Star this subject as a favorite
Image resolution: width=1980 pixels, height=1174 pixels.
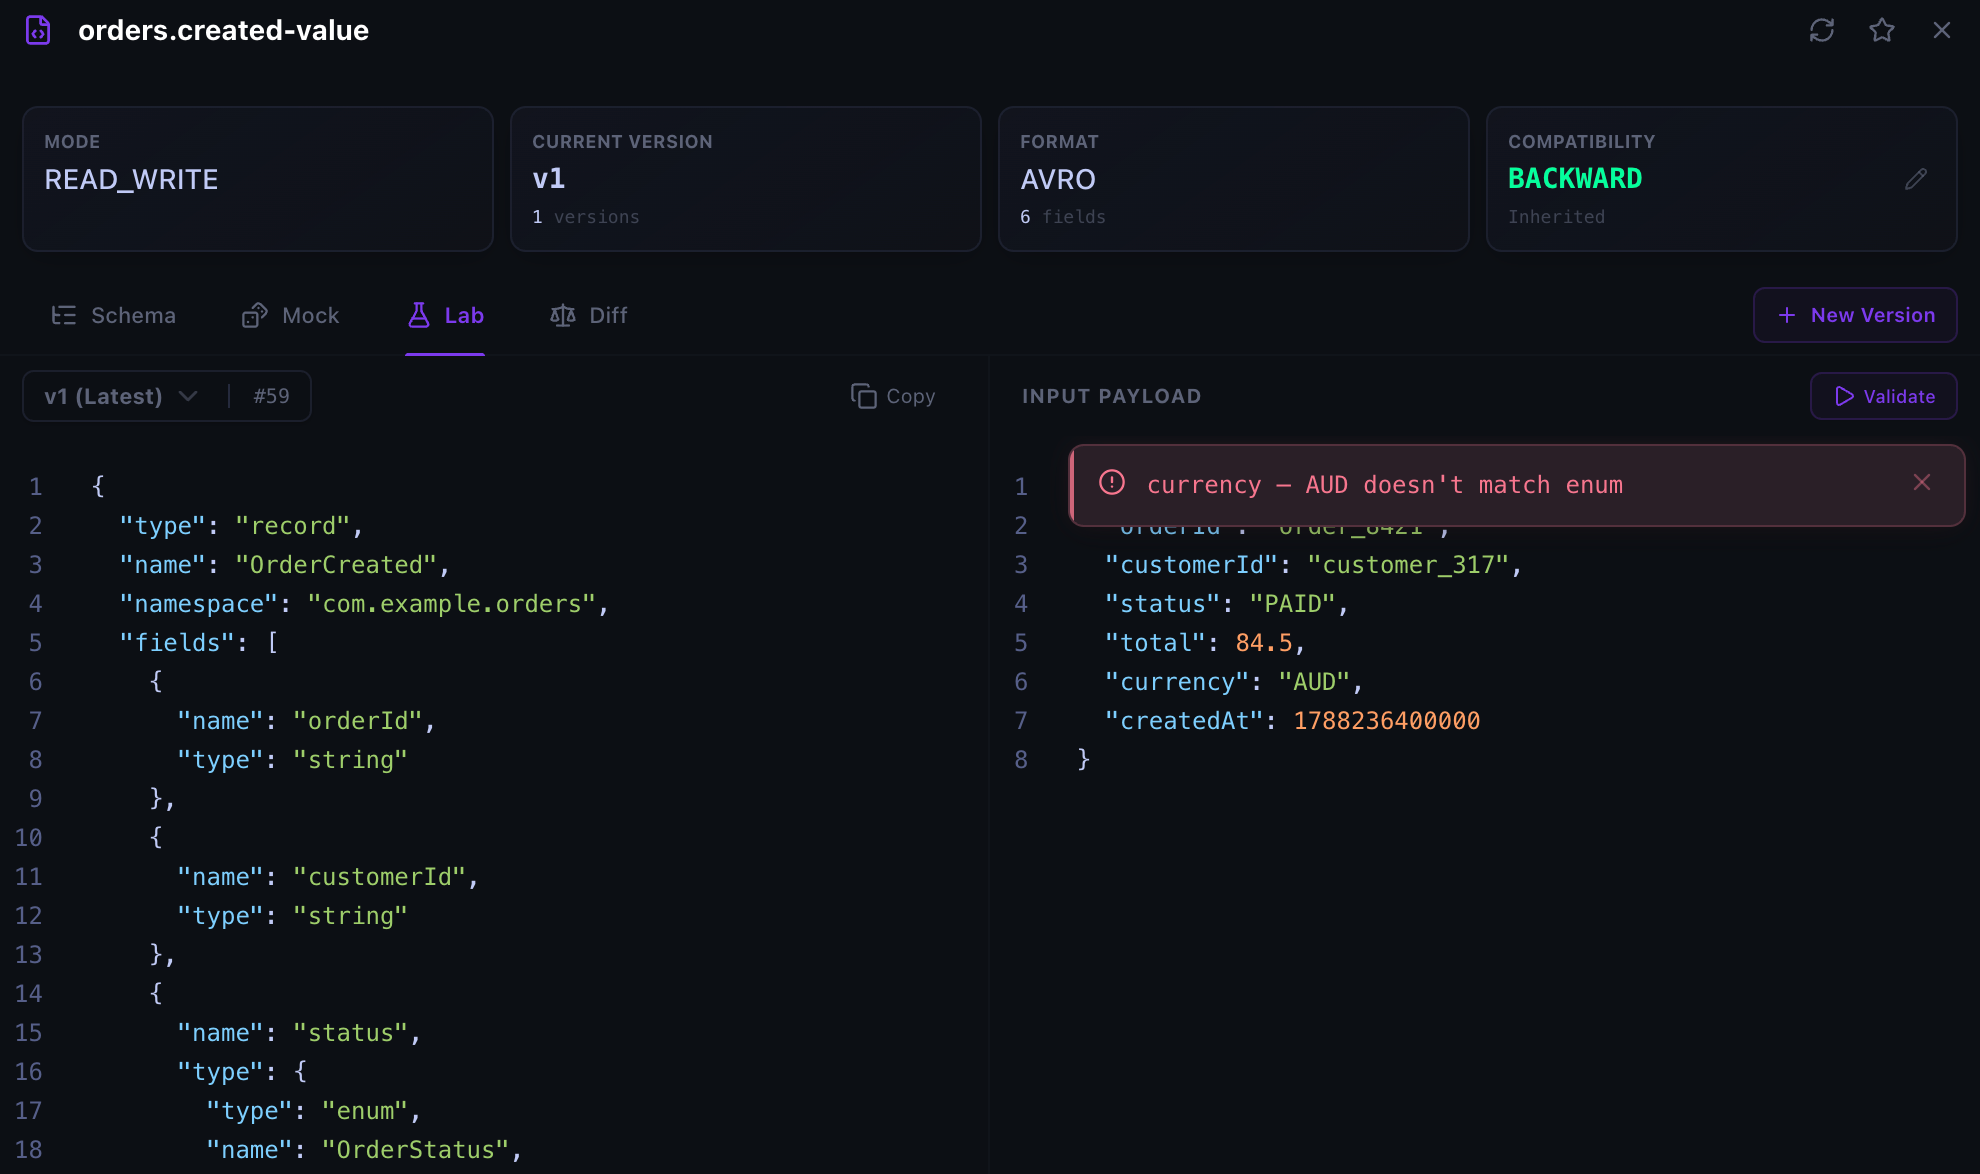[1882, 30]
